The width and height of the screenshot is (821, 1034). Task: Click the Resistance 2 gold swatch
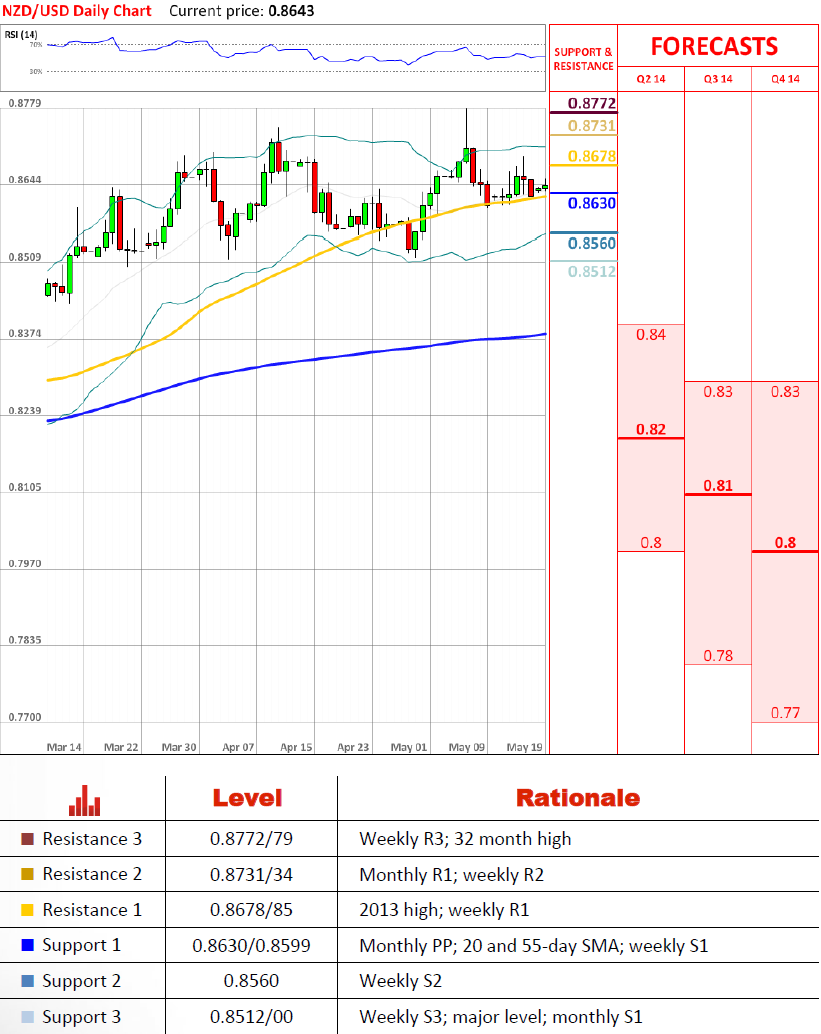tap(27, 874)
